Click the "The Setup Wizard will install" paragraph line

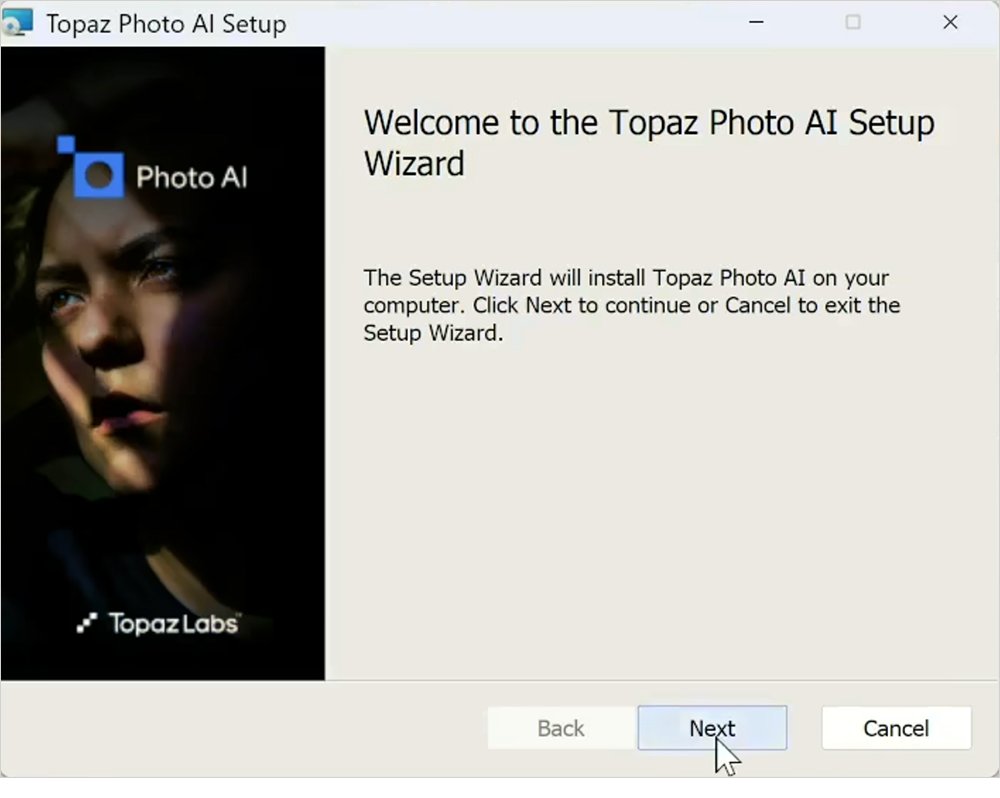click(x=626, y=278)
